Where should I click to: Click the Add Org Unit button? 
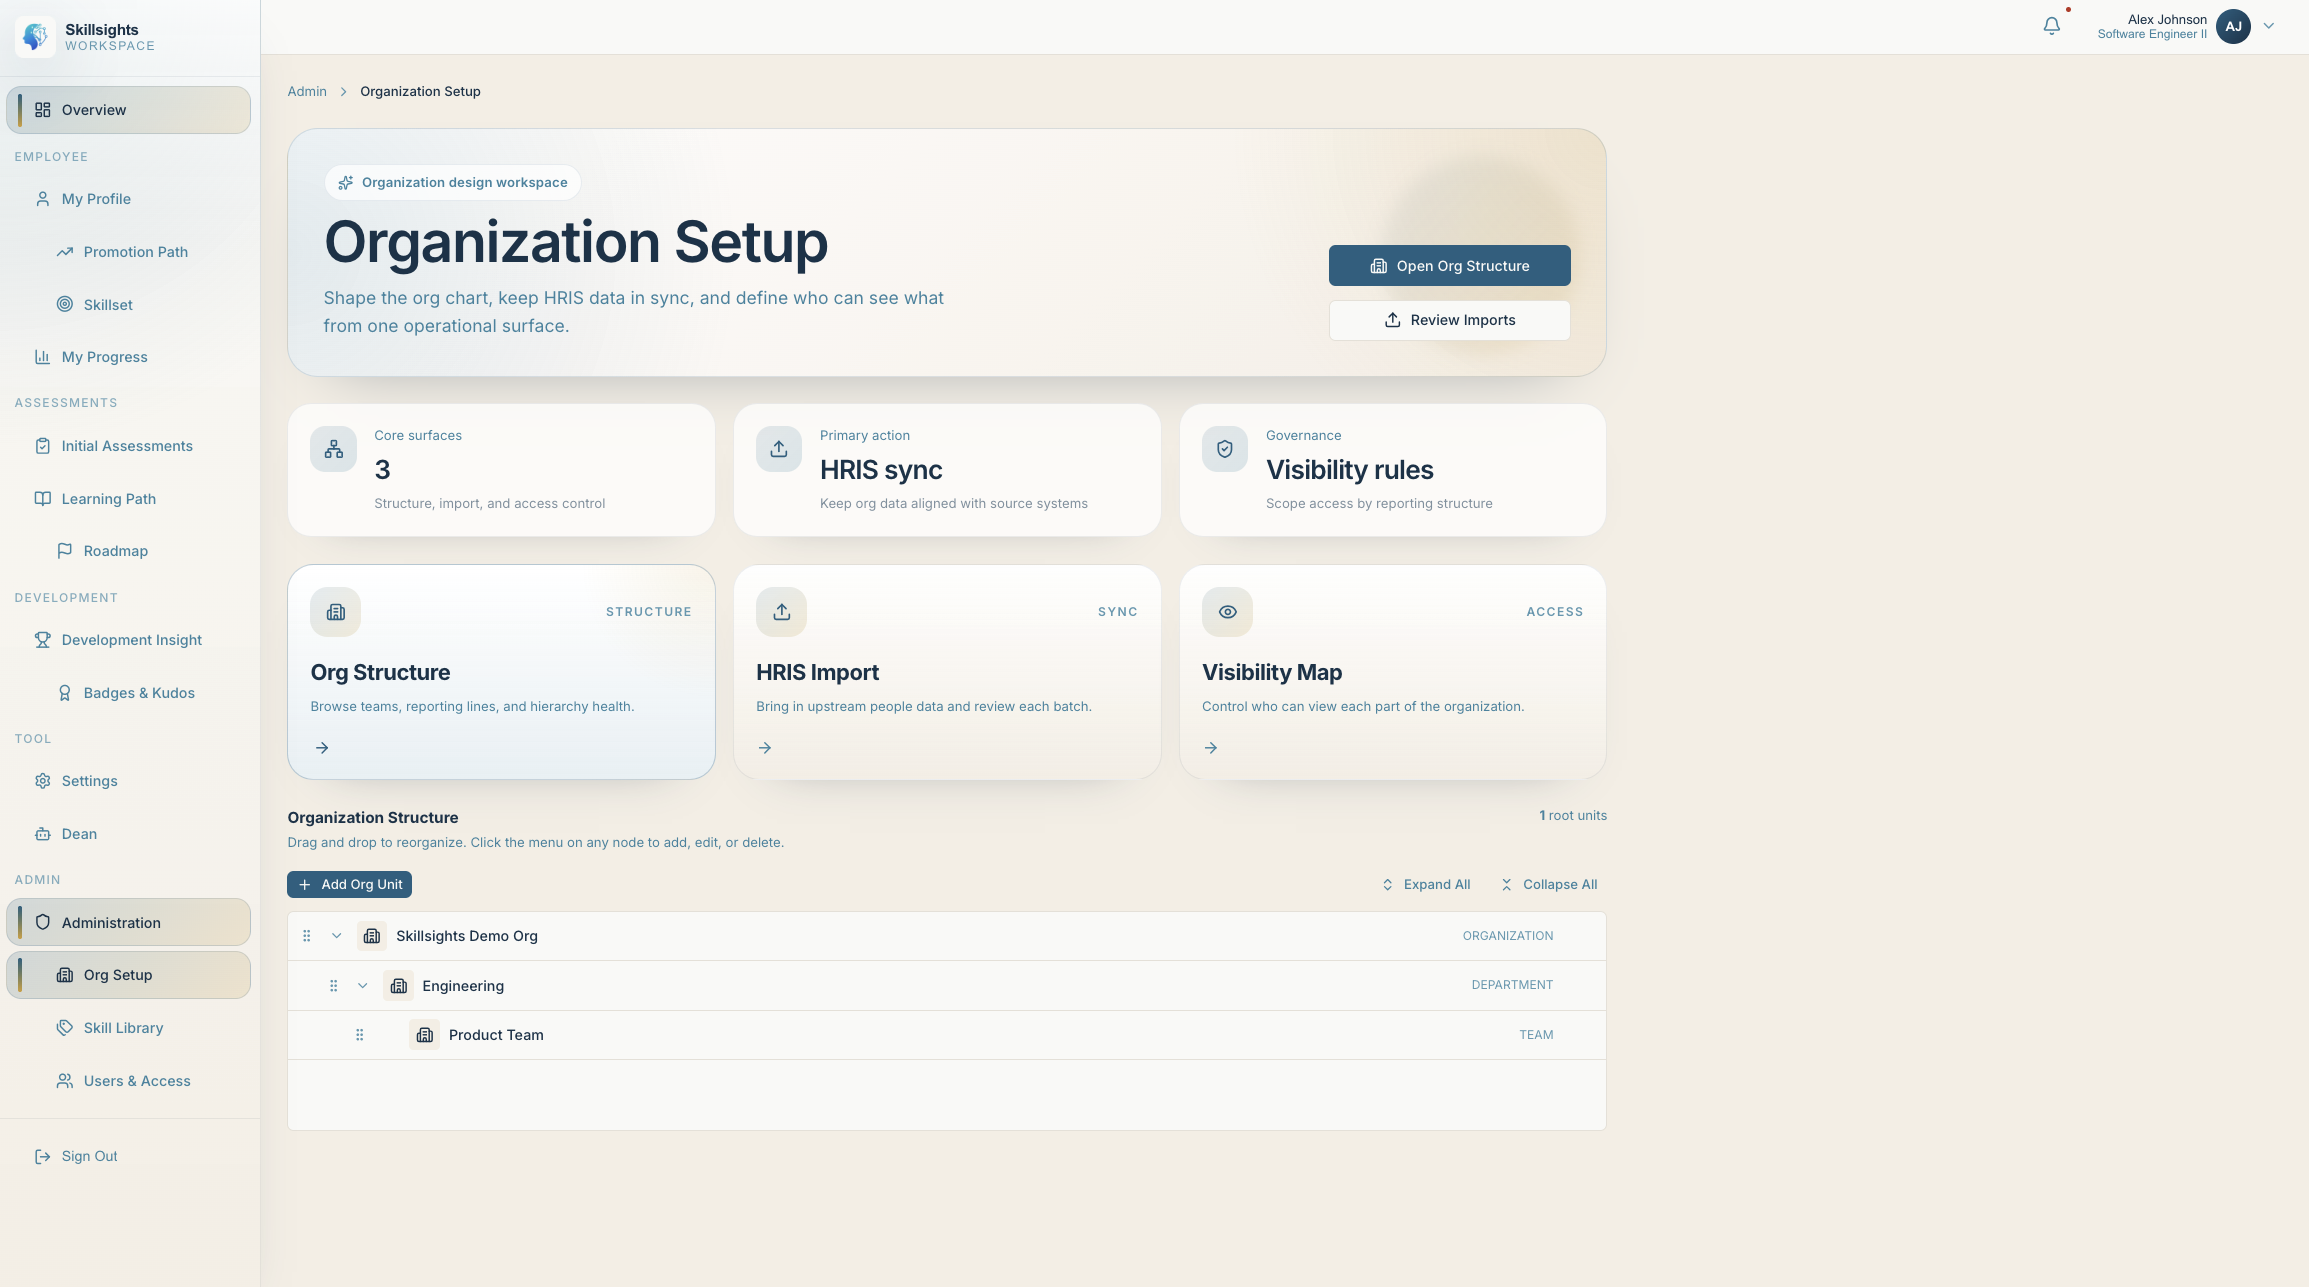click(349, 885)
